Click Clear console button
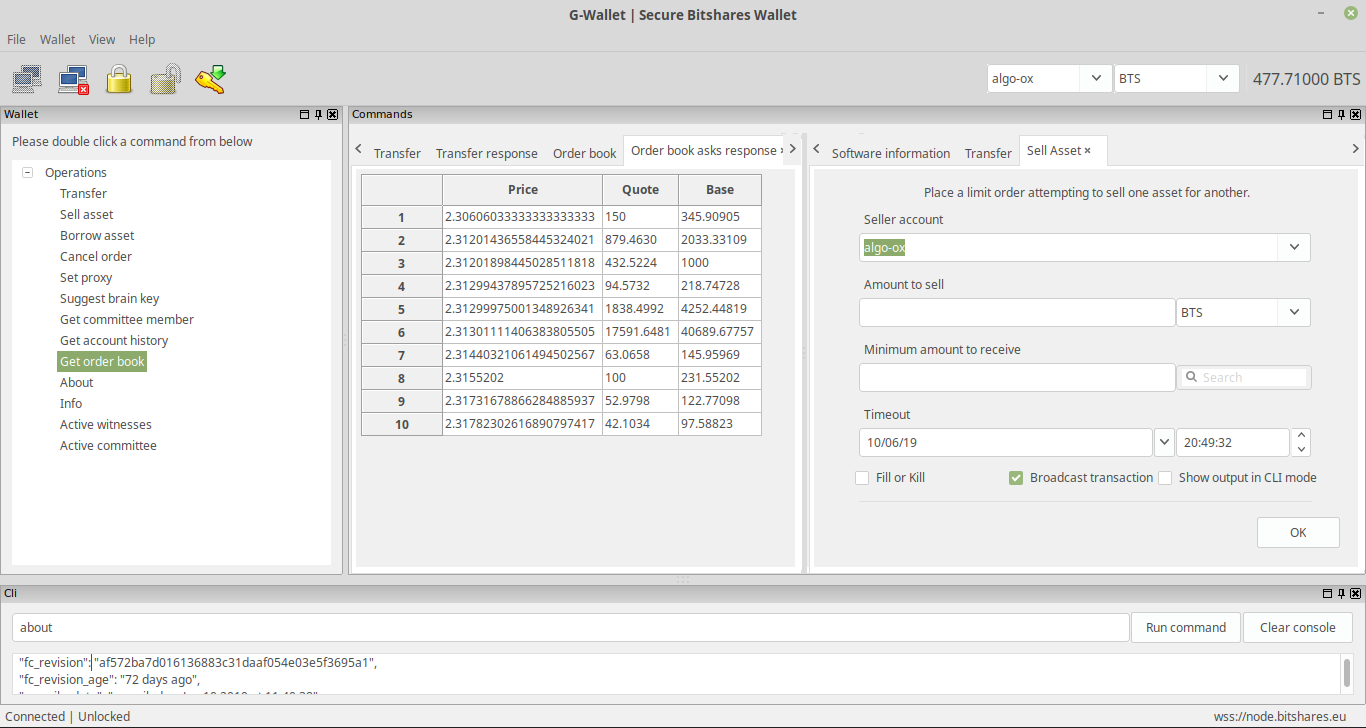 (1298, 627)
